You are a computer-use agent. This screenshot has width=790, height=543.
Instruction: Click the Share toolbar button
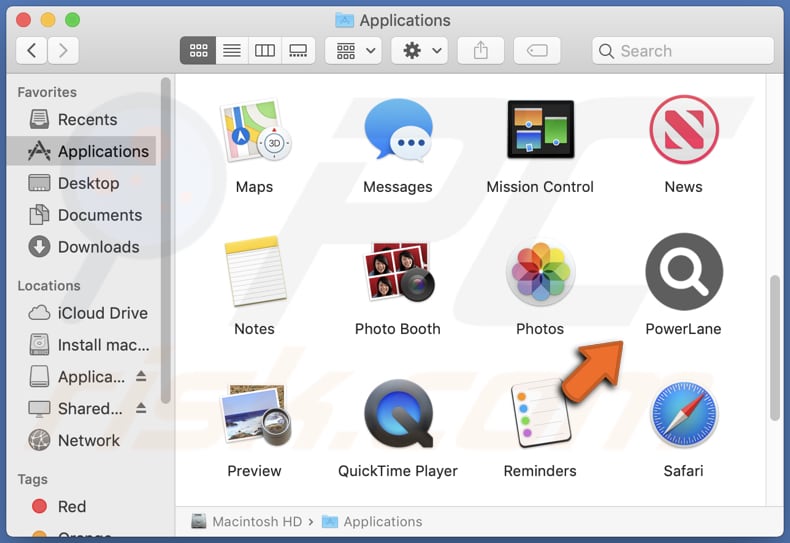click(x=481, y=50)
